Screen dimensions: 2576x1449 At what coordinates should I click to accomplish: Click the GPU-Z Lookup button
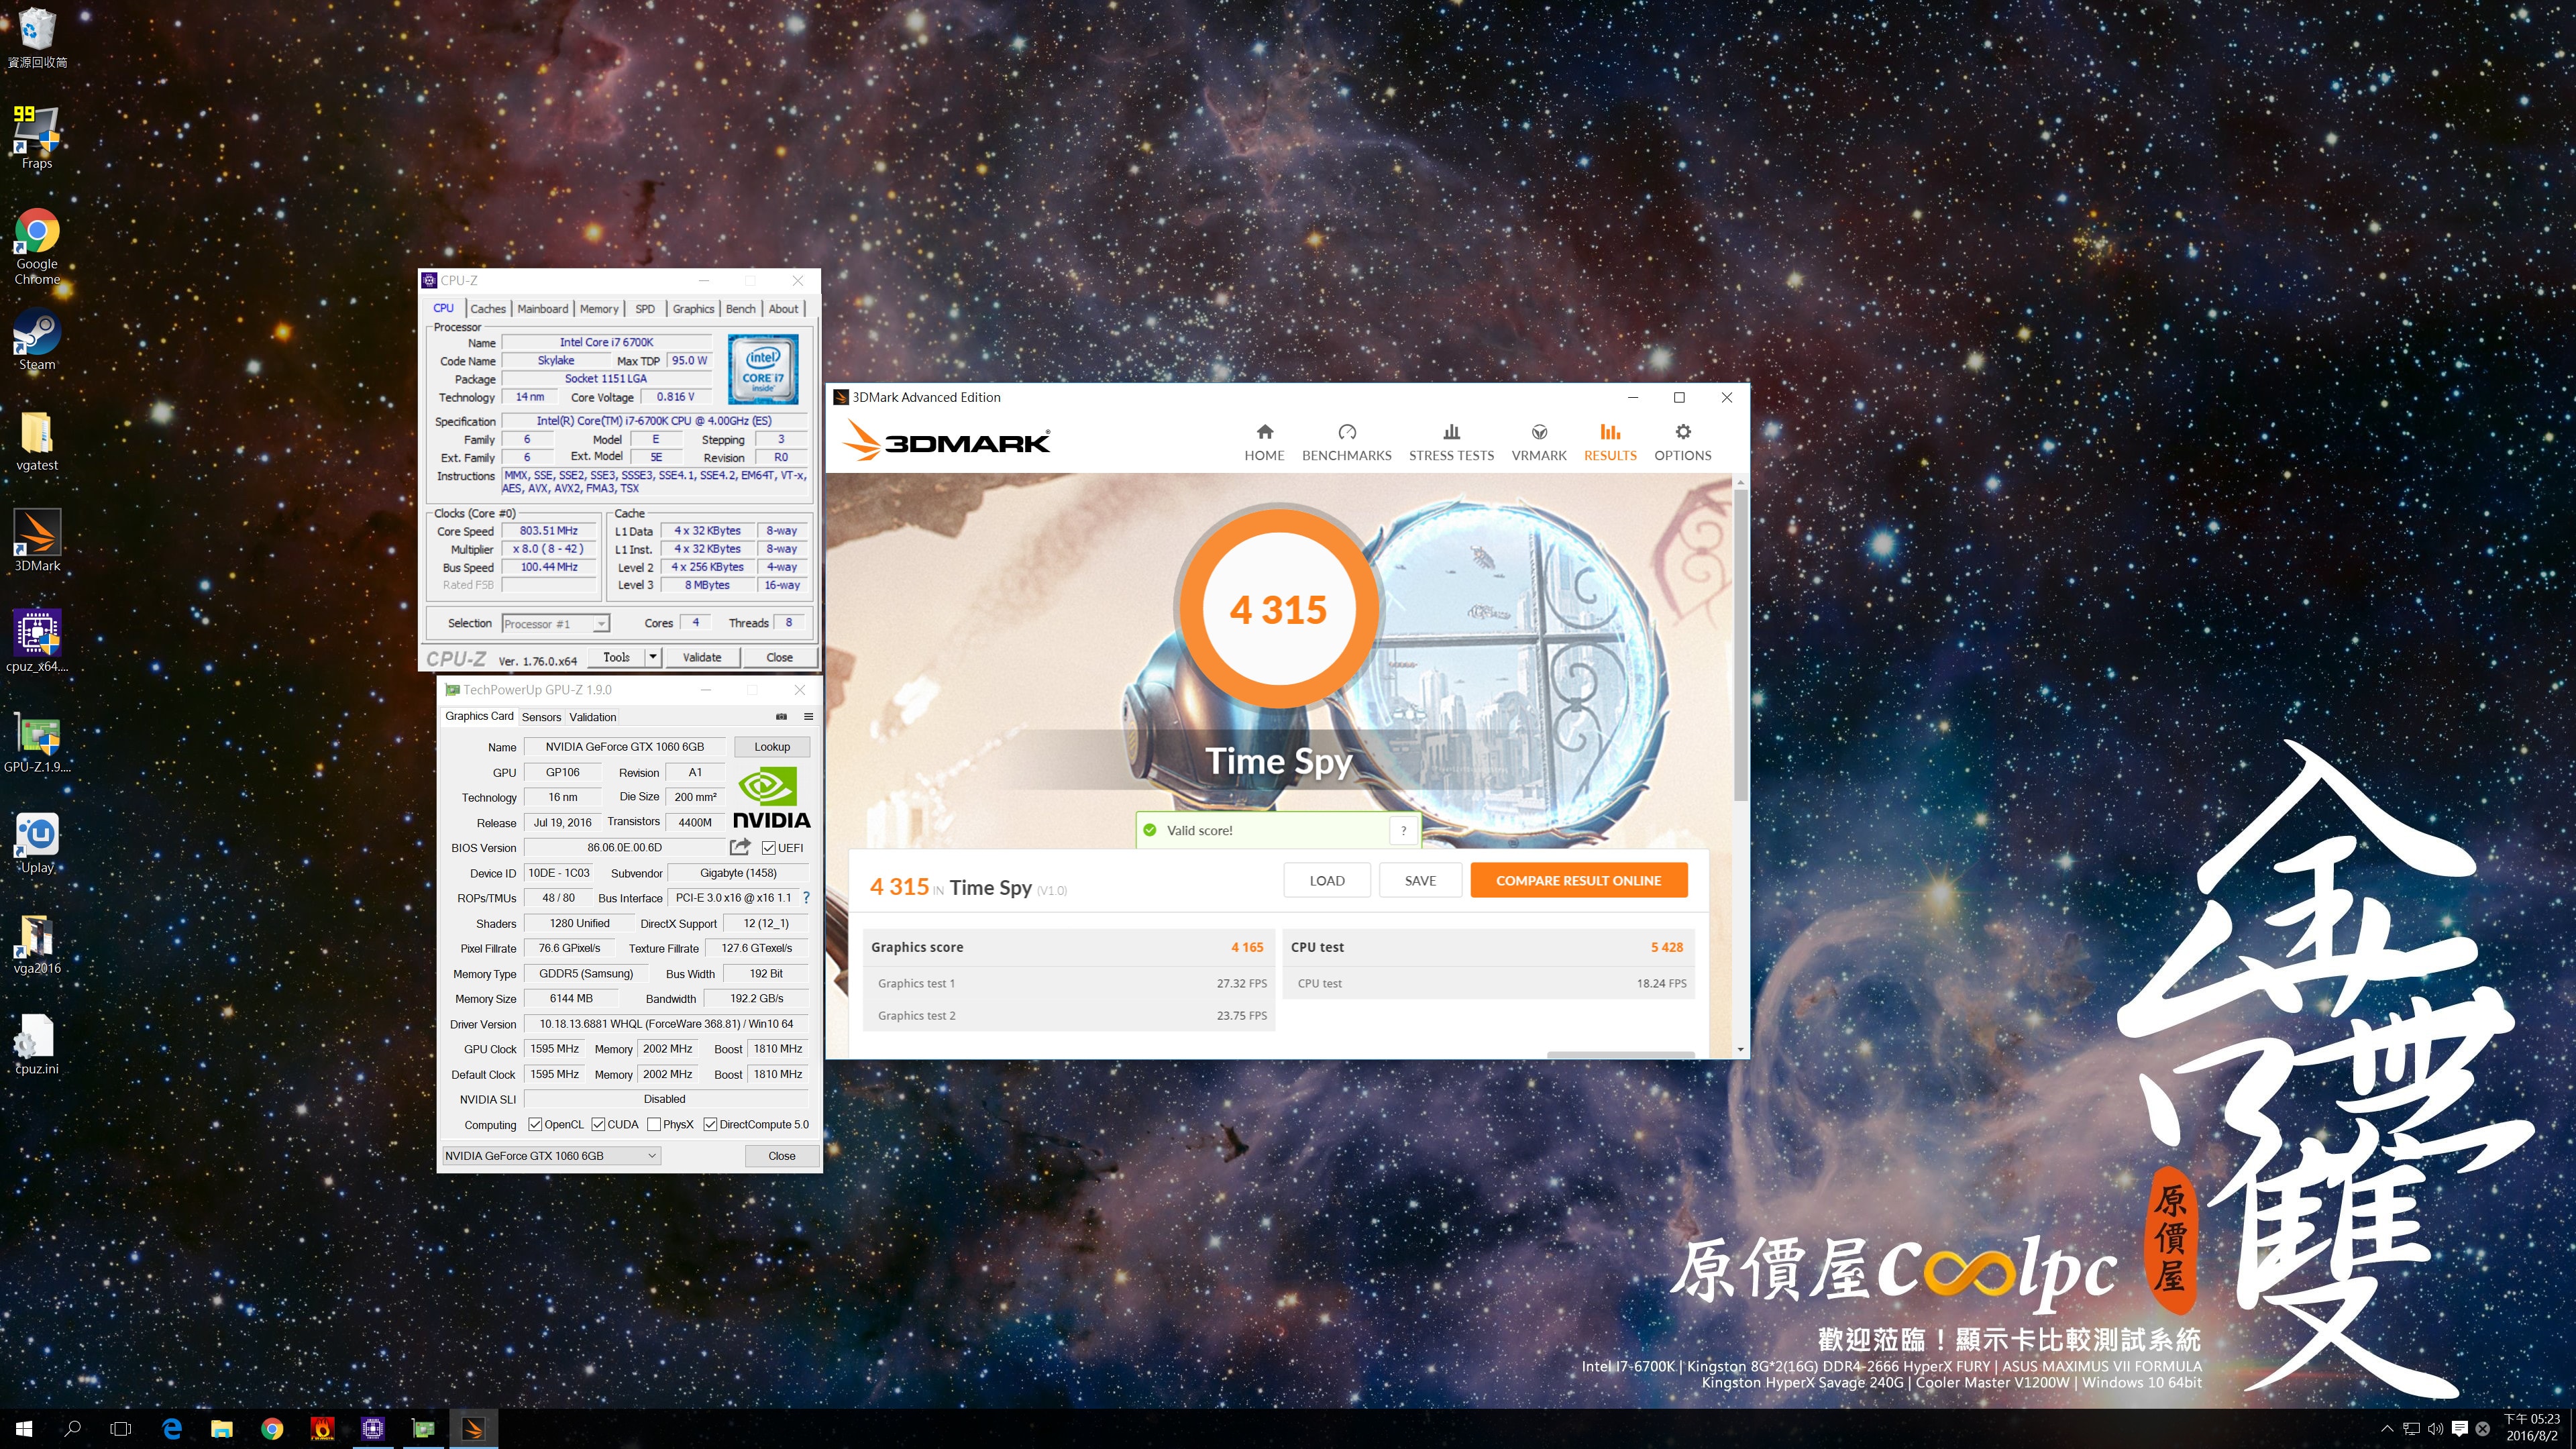[x=771, y=747]
